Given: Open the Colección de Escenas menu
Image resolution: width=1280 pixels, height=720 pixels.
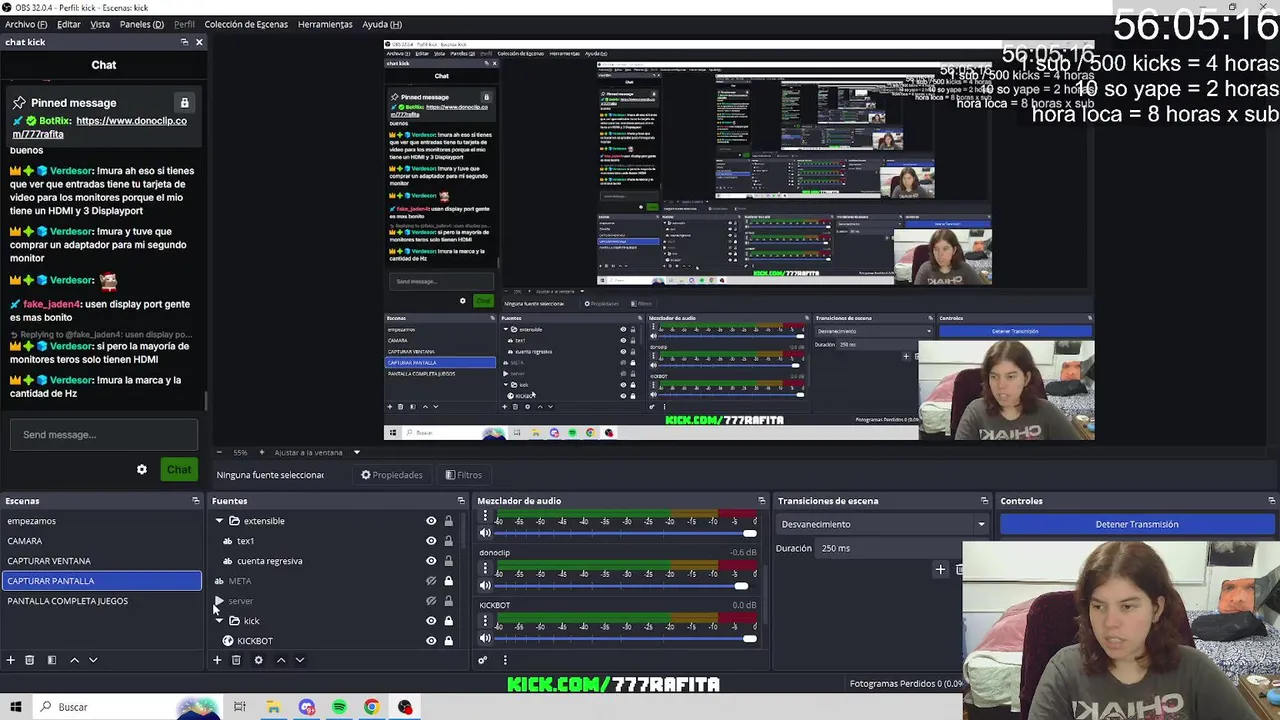Looking at the screenshot, I should pos(246,24).
